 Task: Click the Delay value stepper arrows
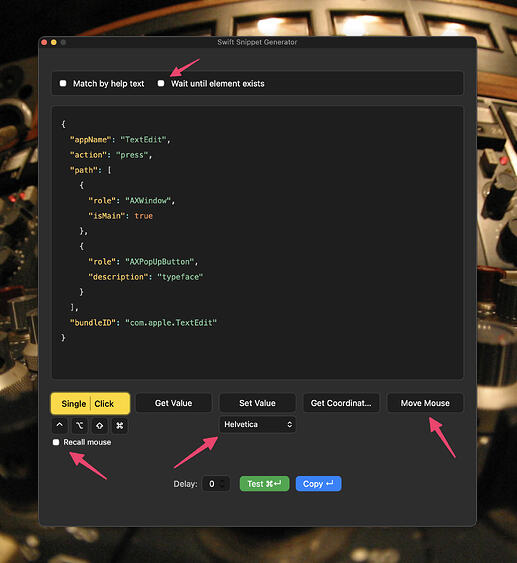click(223, 484)
